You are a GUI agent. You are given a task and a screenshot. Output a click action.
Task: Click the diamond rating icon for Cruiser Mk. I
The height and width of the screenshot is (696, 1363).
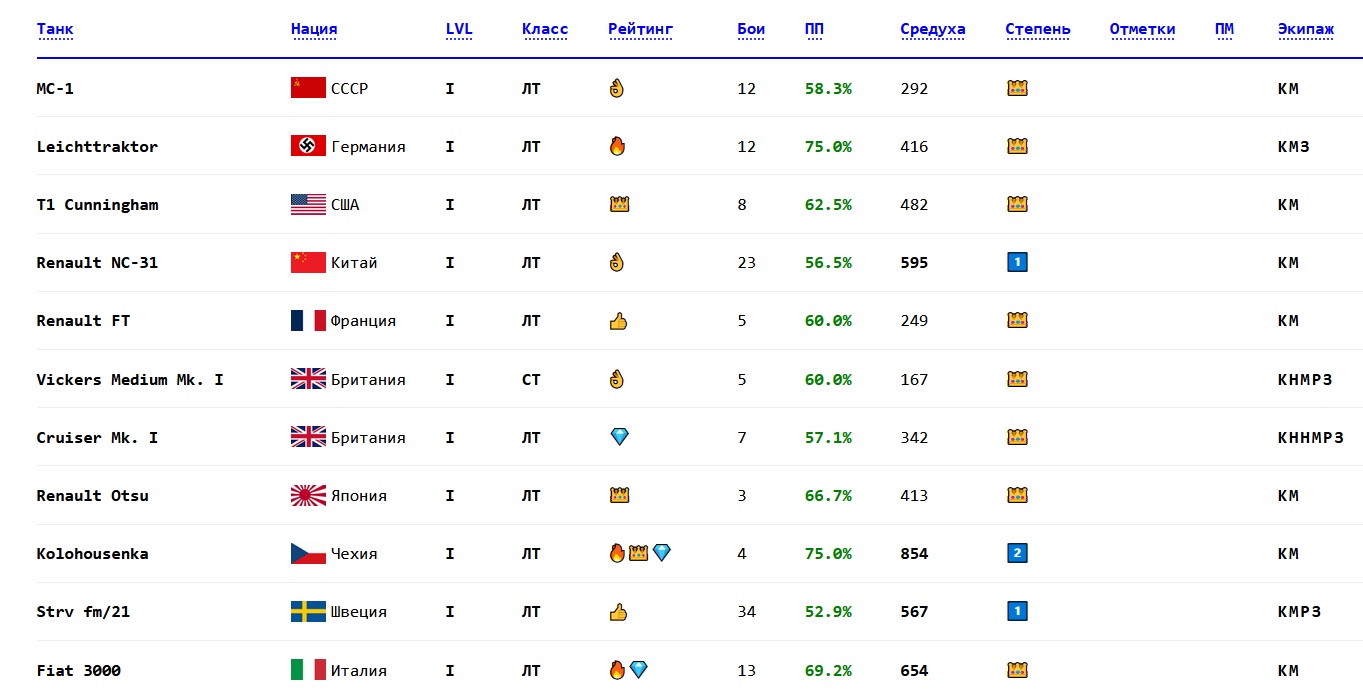coord(619,437)
